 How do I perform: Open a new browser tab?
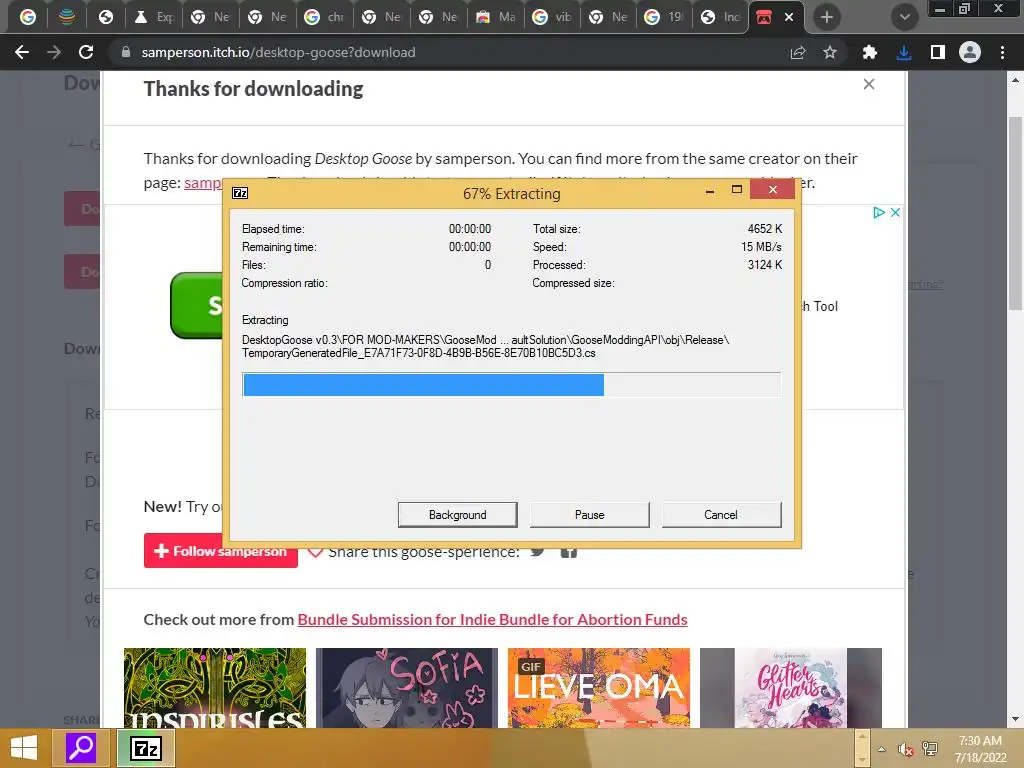(827, 17)
